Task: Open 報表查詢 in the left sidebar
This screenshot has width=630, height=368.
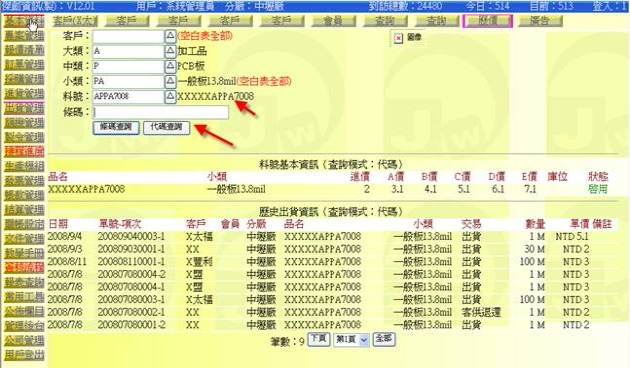Action: coord(24,282)
